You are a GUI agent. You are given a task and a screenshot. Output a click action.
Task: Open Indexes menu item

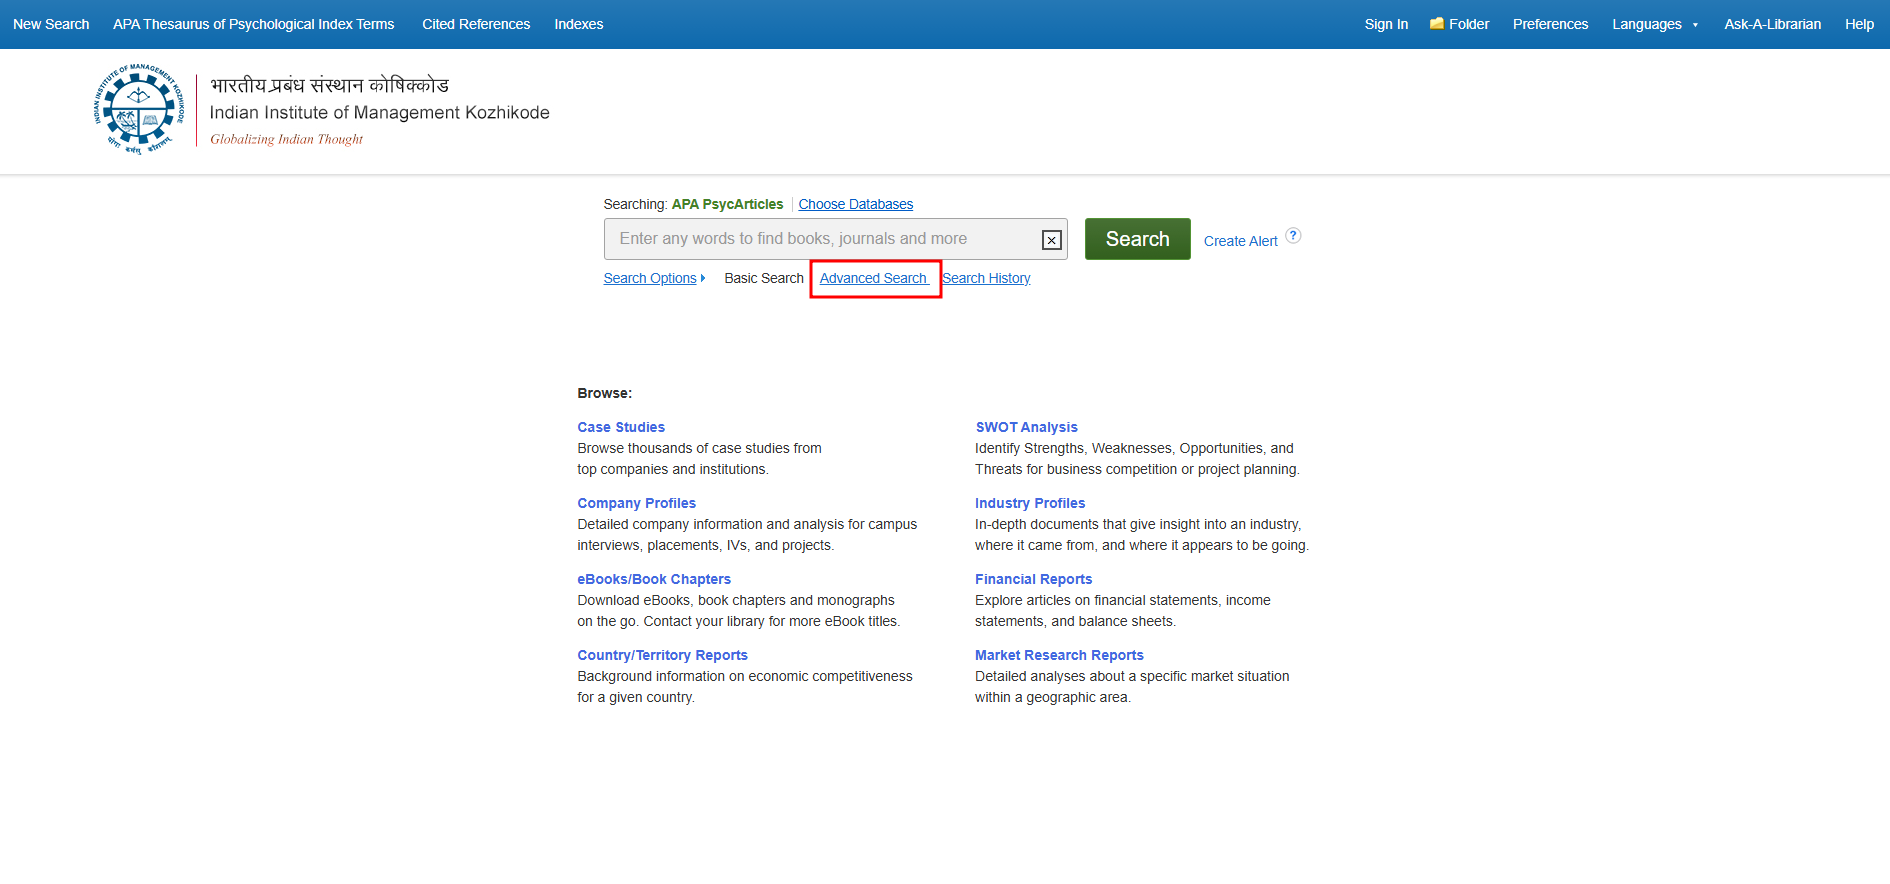578,24
